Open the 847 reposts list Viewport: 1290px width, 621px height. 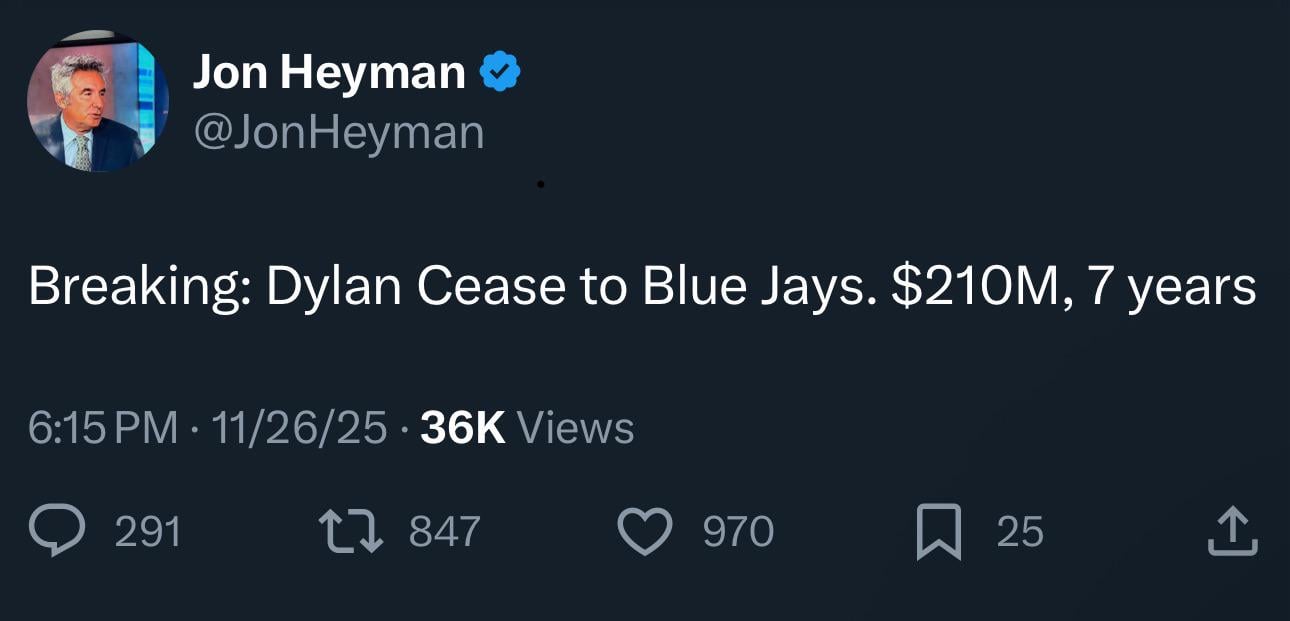click(444, 531)
